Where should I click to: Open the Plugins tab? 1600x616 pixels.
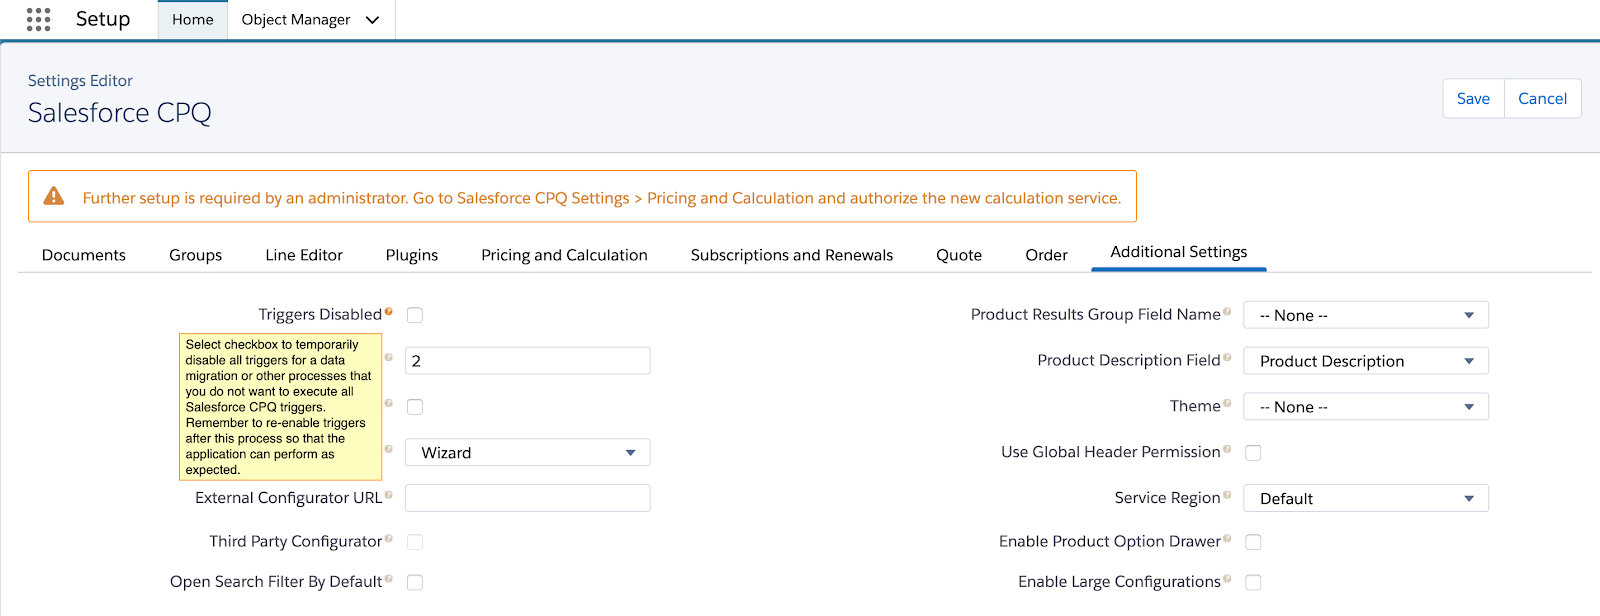(x=412, y=255)
